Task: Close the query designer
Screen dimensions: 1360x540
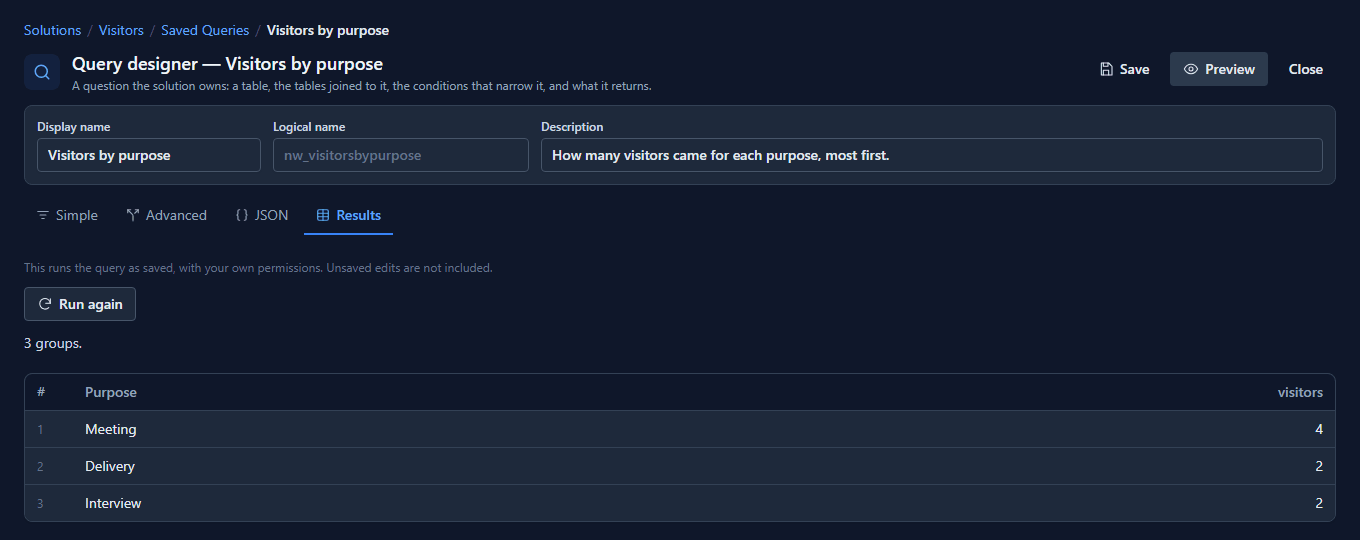Action: [1305, 69]
